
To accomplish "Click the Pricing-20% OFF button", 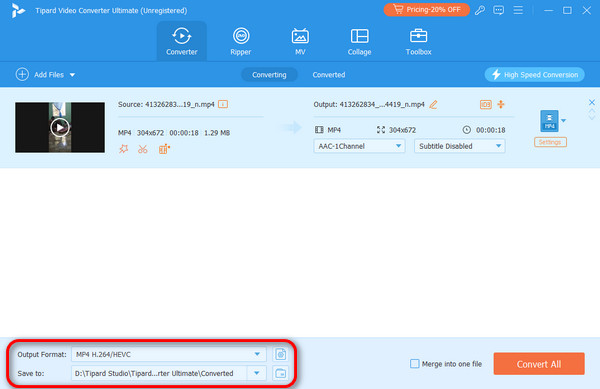I will (x=426, y=10).
